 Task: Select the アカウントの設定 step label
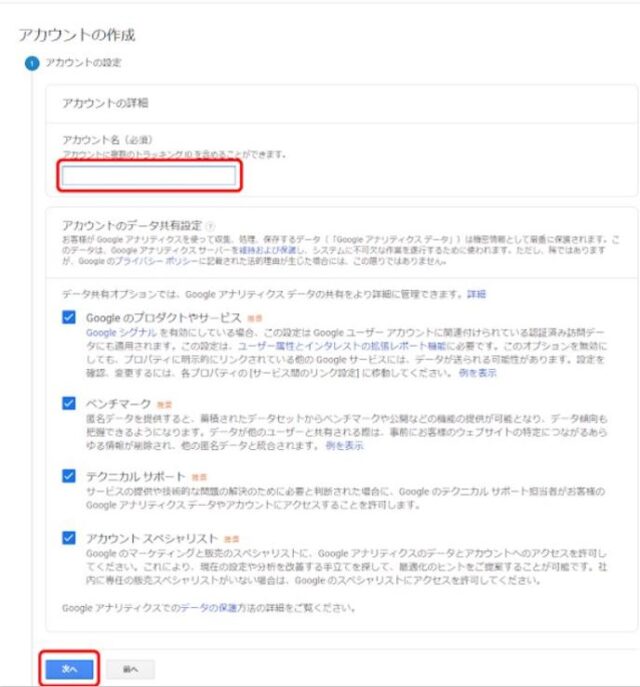pos(83,63)
